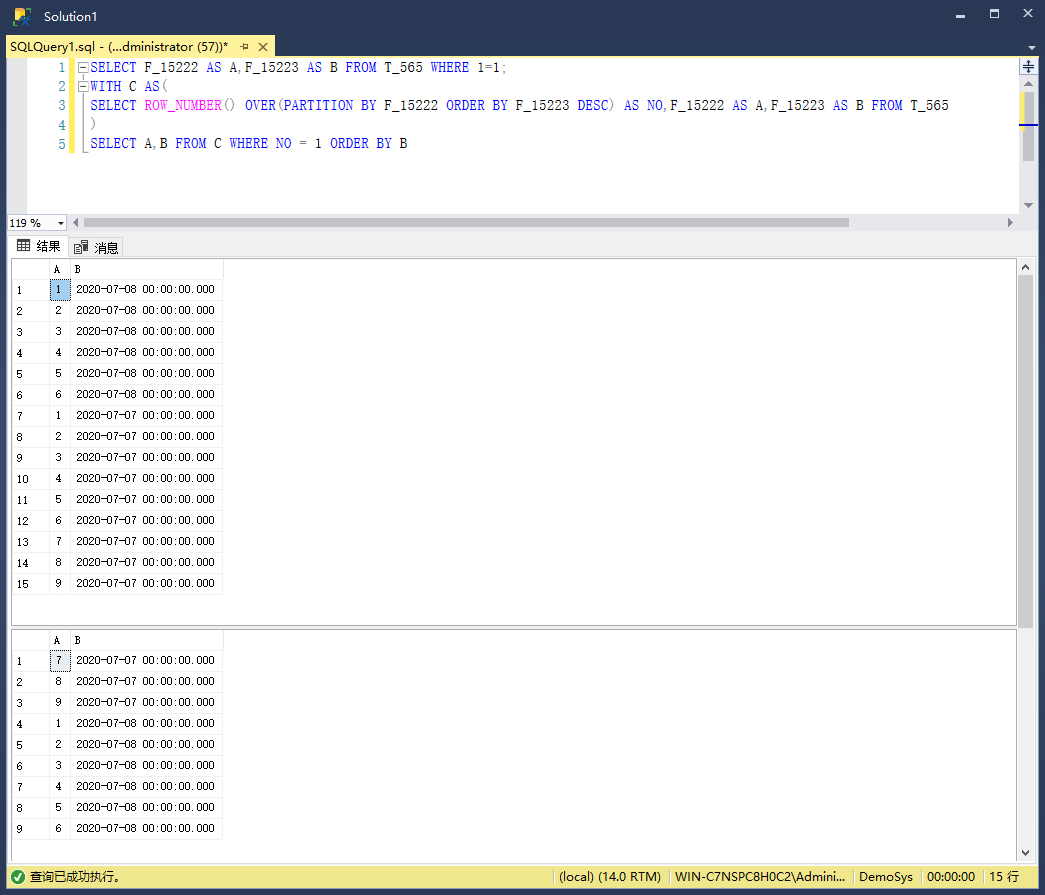Screen dimensions: 1045x895
Task: Click column header A in second result grid
Action: click(x=60, y=640)
